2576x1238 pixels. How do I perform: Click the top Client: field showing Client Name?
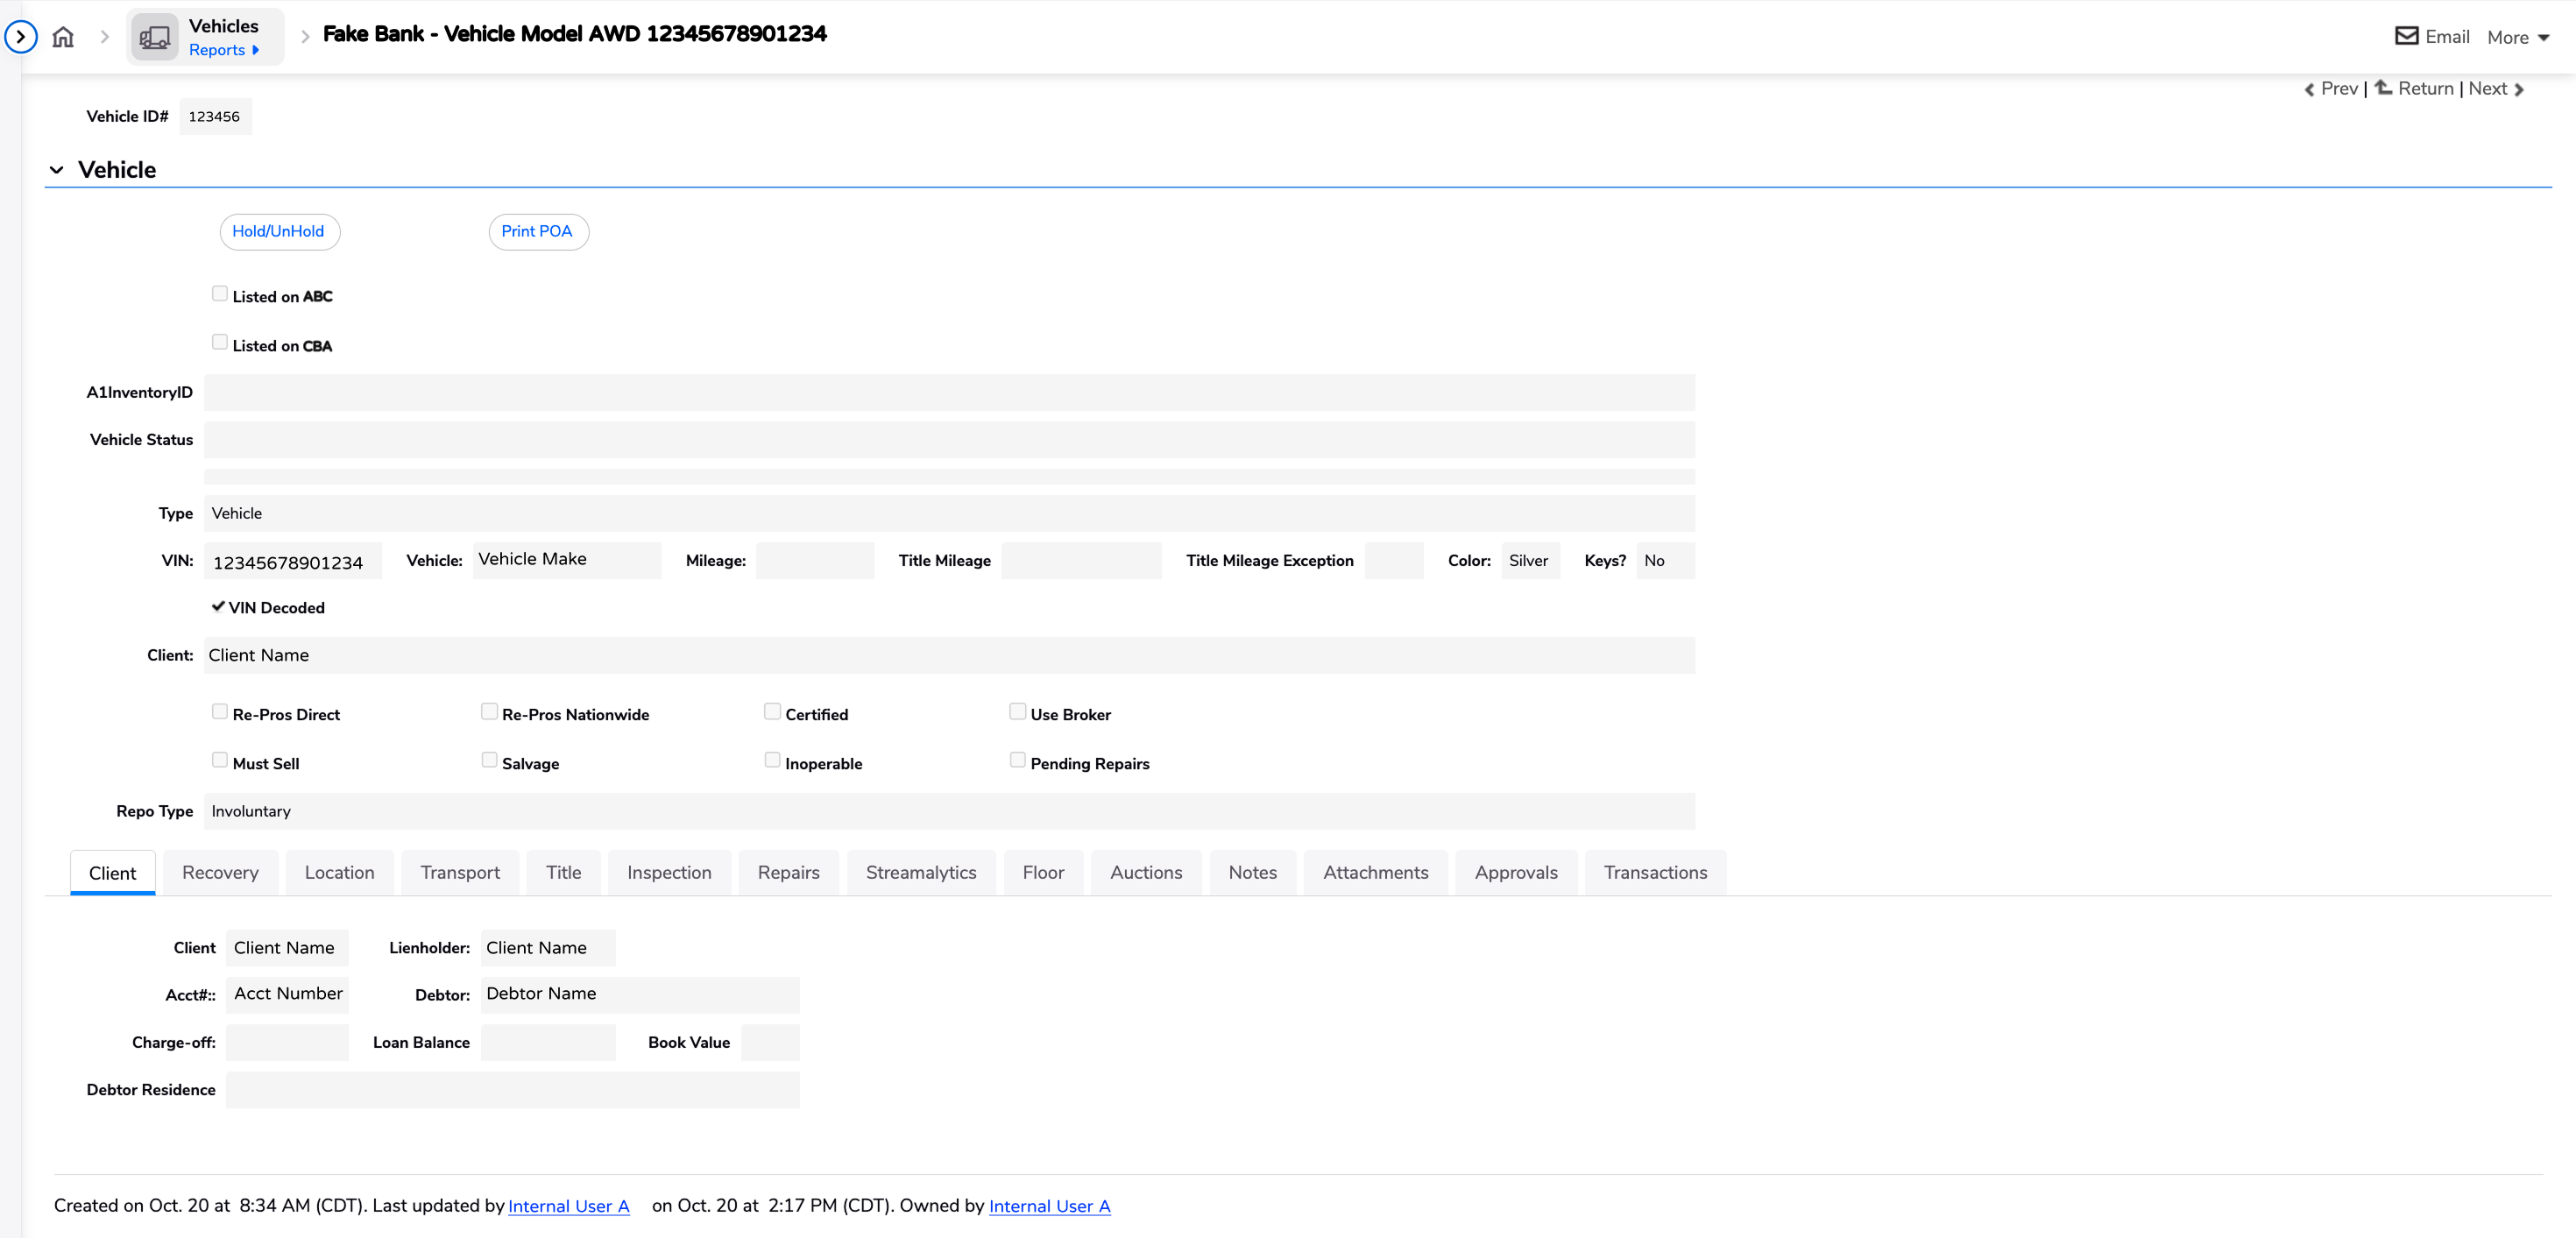coord(949,655)
